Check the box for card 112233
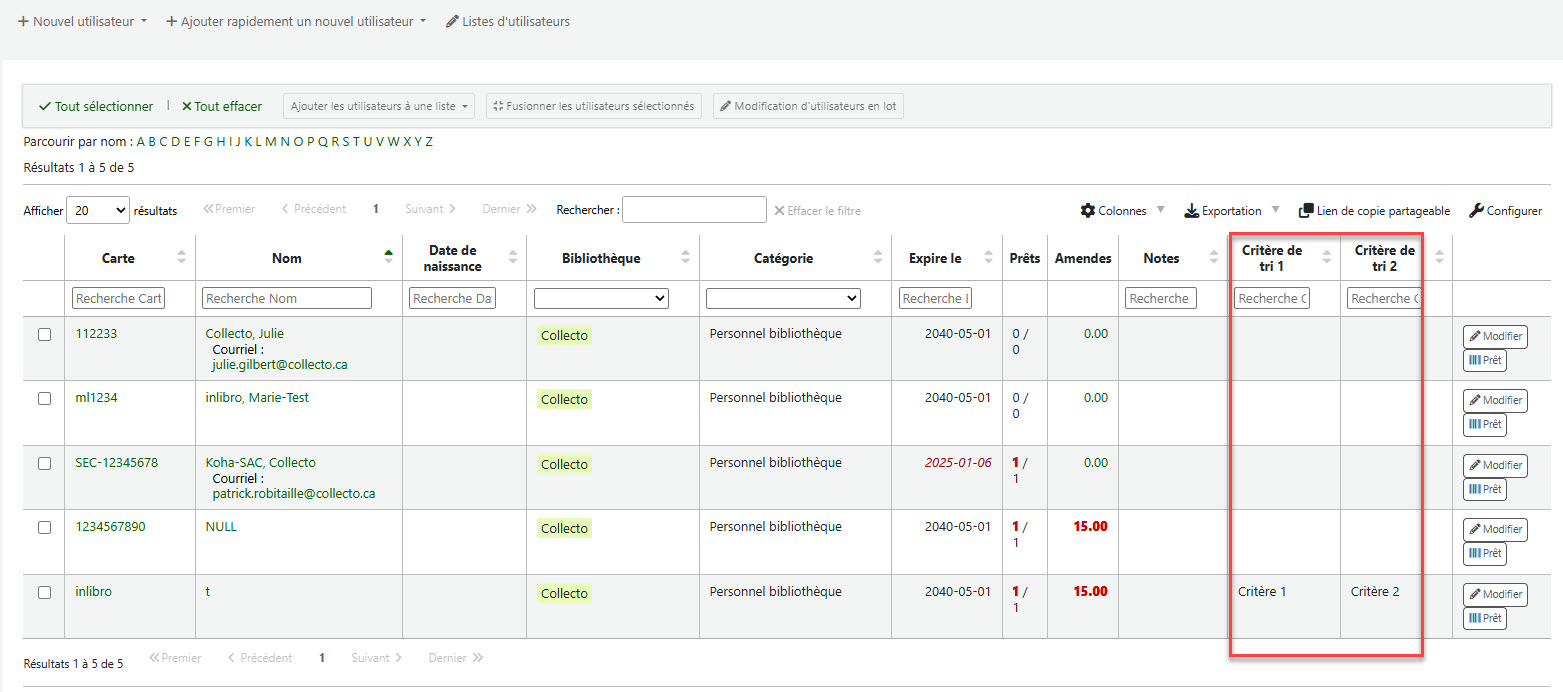1563x692 pixels. (44, 335)
